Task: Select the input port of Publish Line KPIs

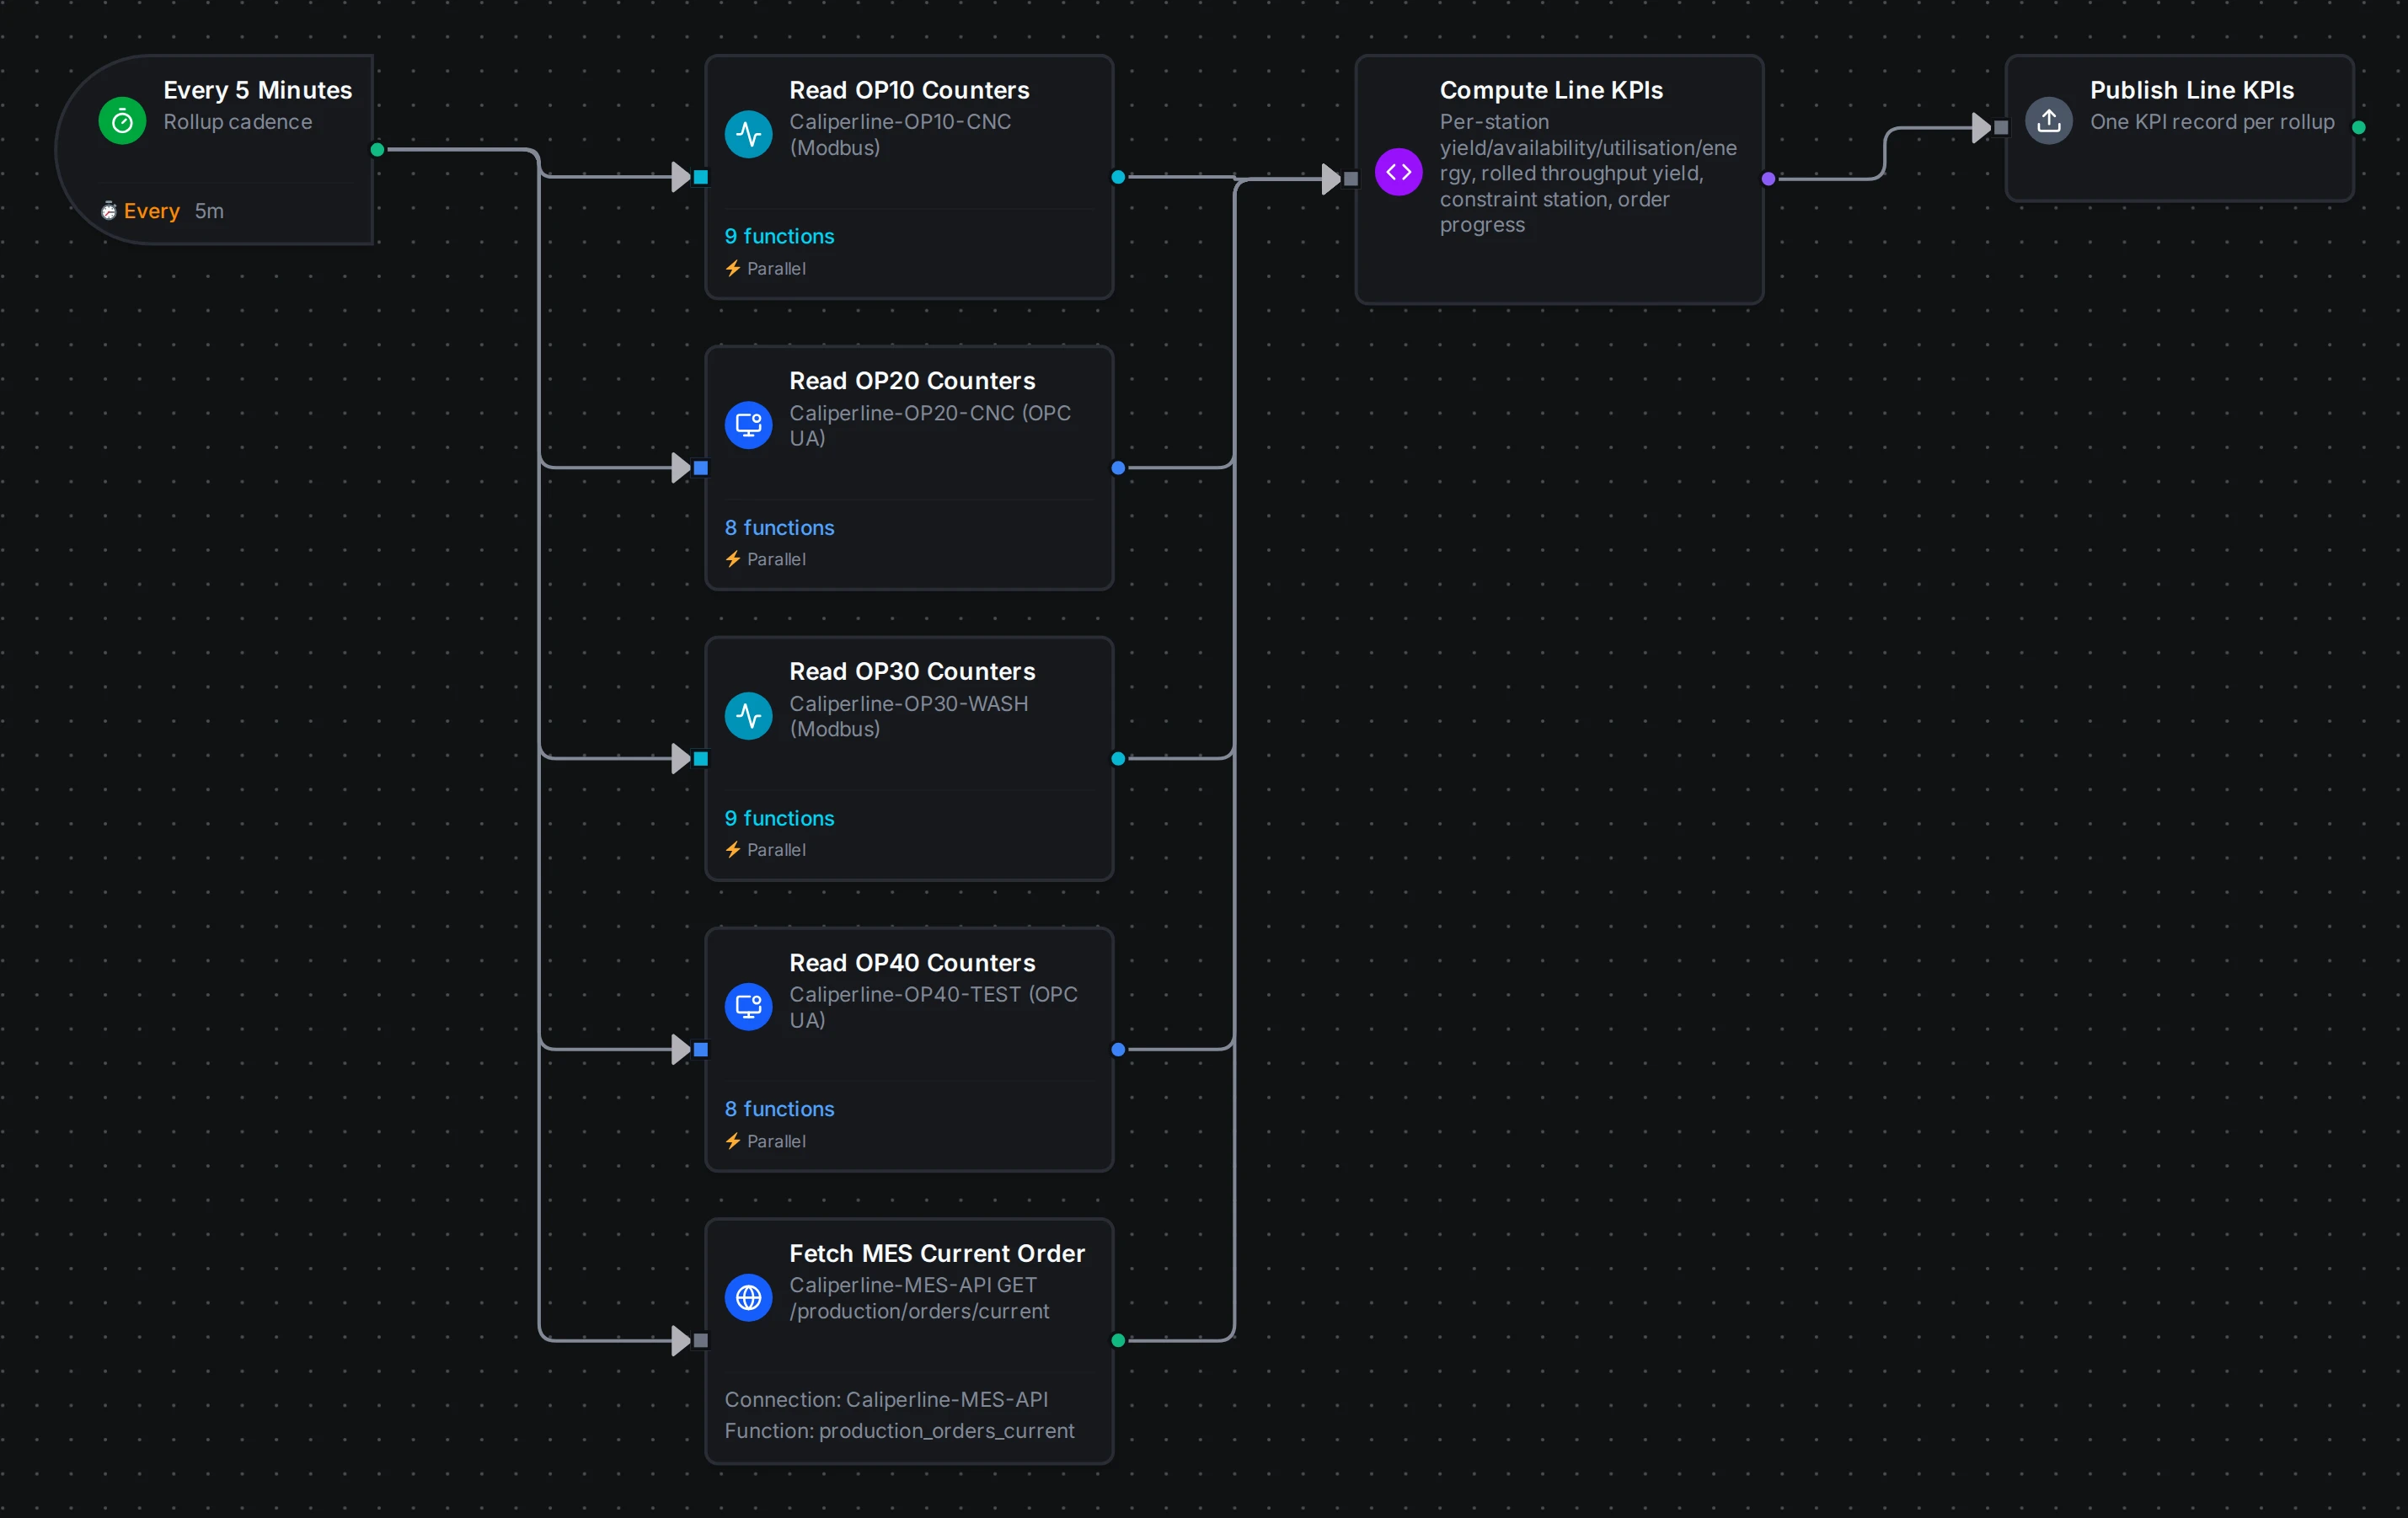Action: coord(2001,128)
